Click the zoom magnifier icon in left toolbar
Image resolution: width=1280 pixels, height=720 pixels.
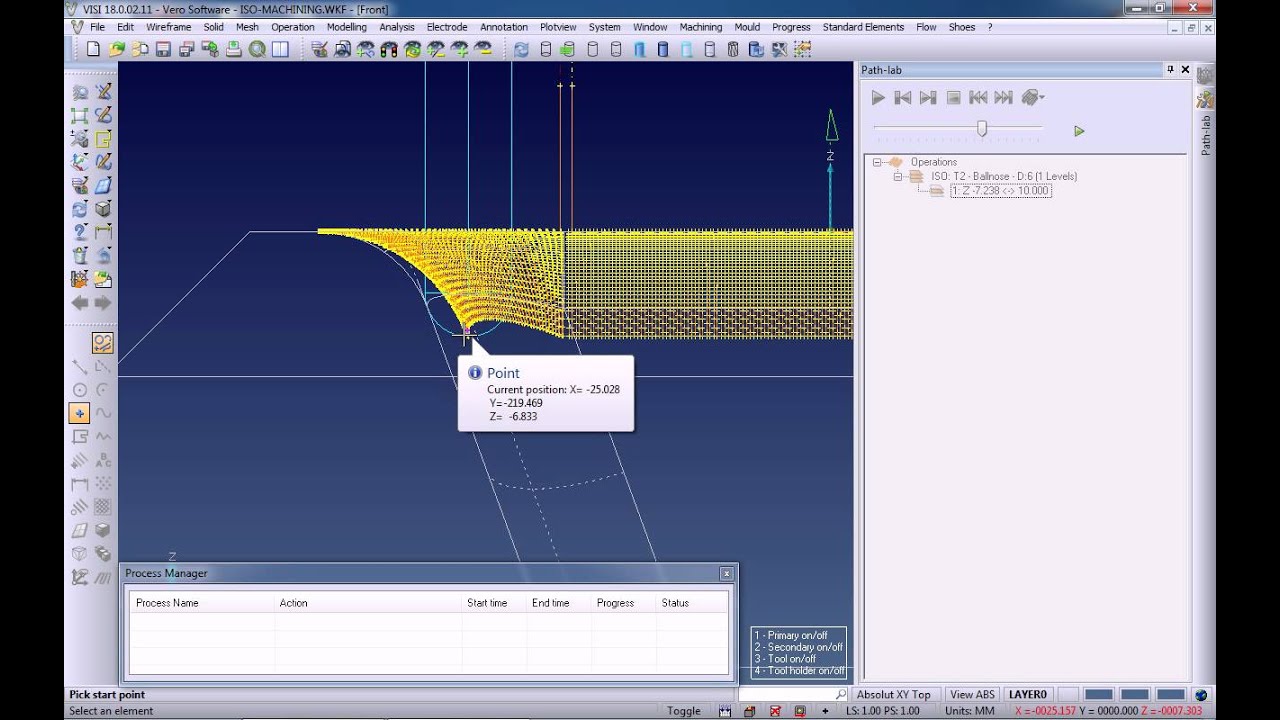pos(80,92)
